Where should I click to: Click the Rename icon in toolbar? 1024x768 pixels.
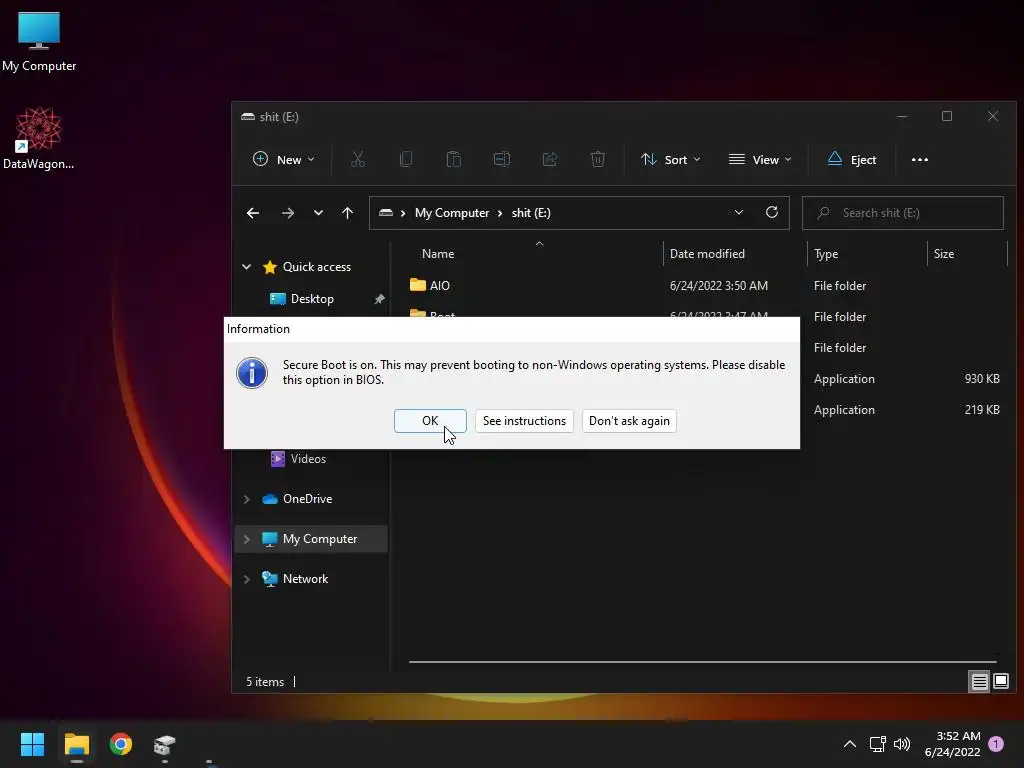click(502, 159)
